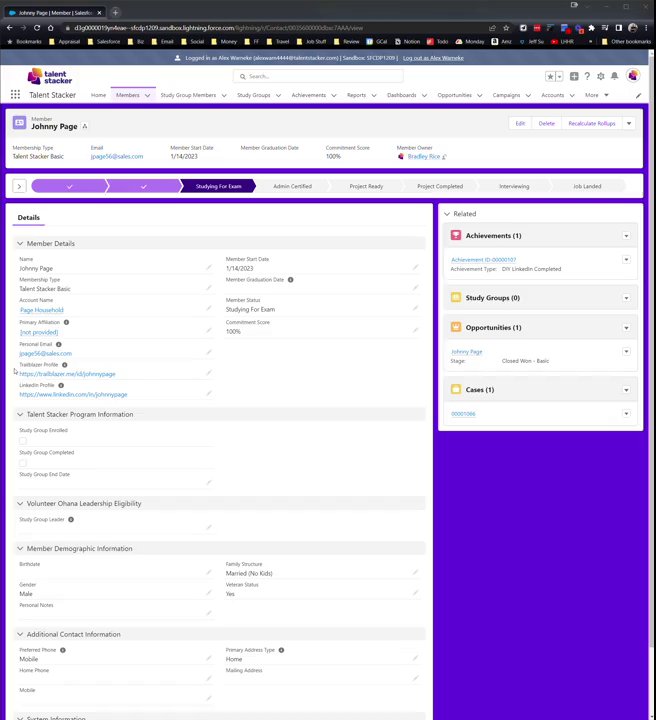Open the Dashboards tab
Viewport: 656px width, 720px height.
402,95
